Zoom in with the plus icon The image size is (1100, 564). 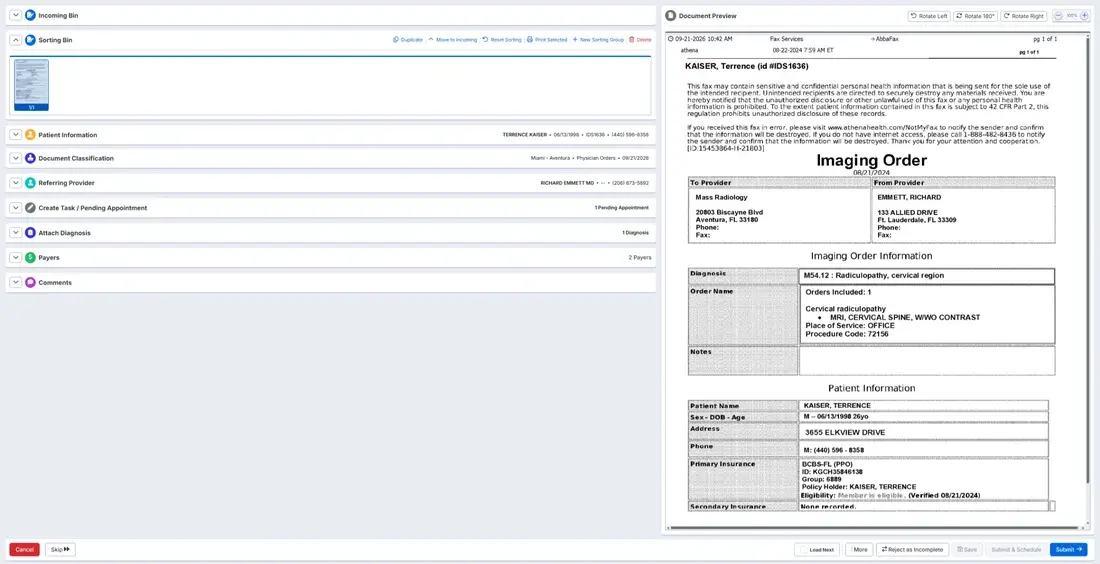pos(1085,15)
